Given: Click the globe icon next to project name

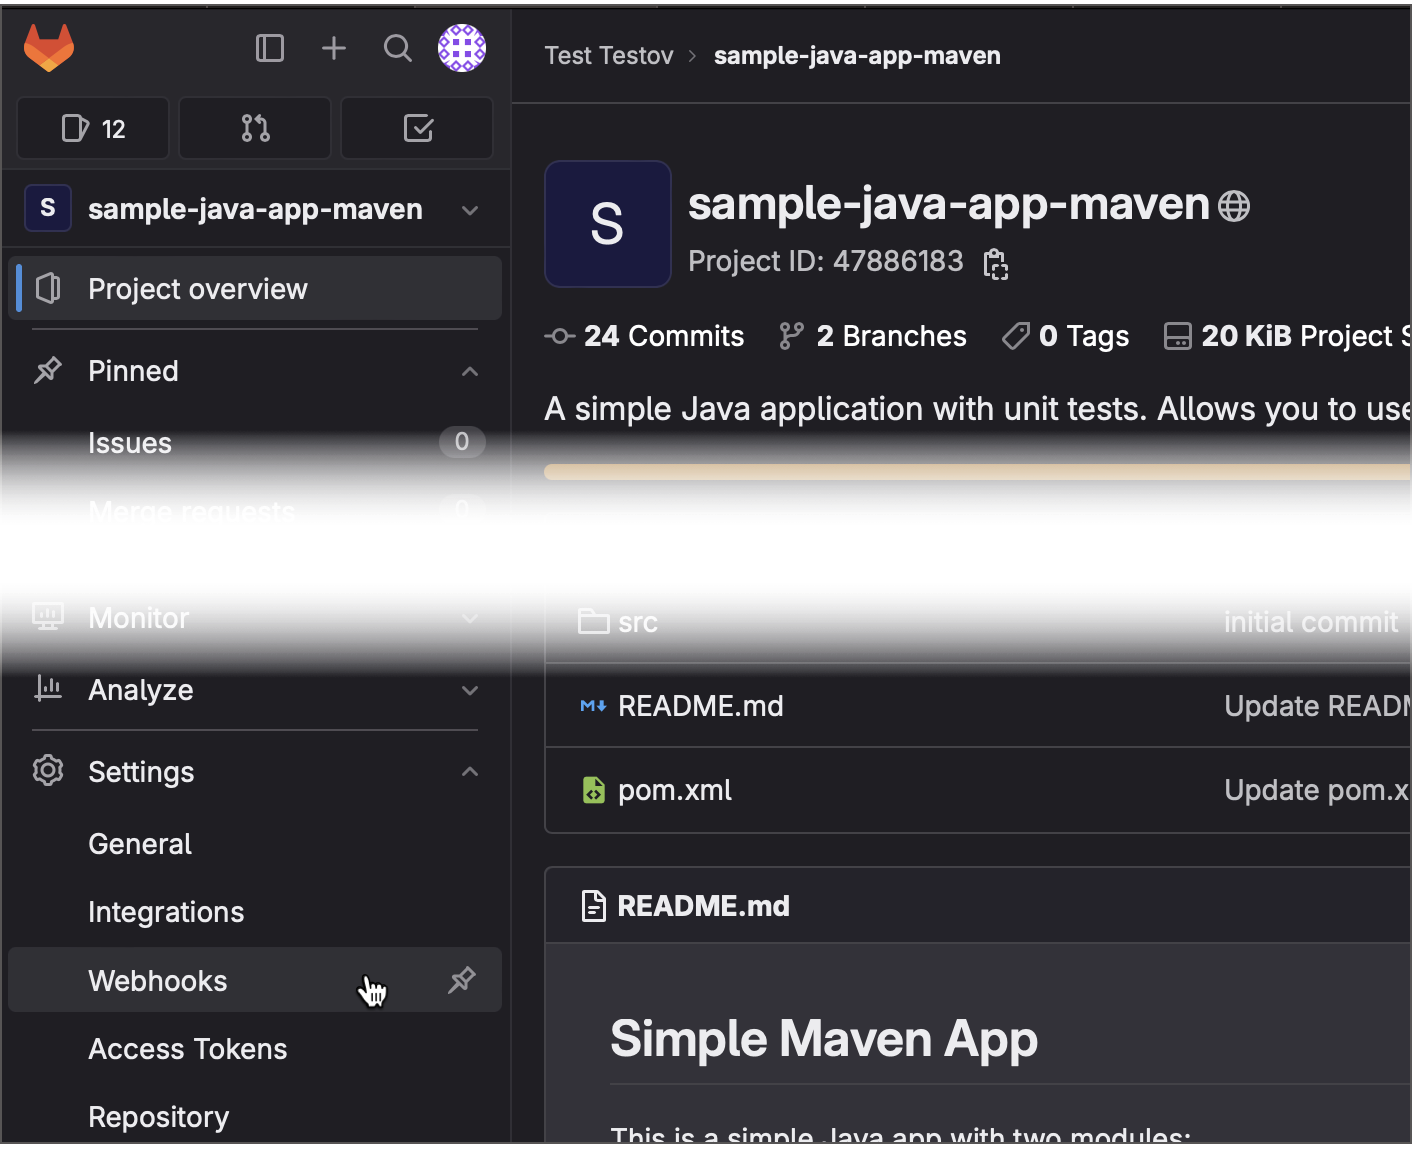Looking at the screenshot, I should (x=1235, y=205).
